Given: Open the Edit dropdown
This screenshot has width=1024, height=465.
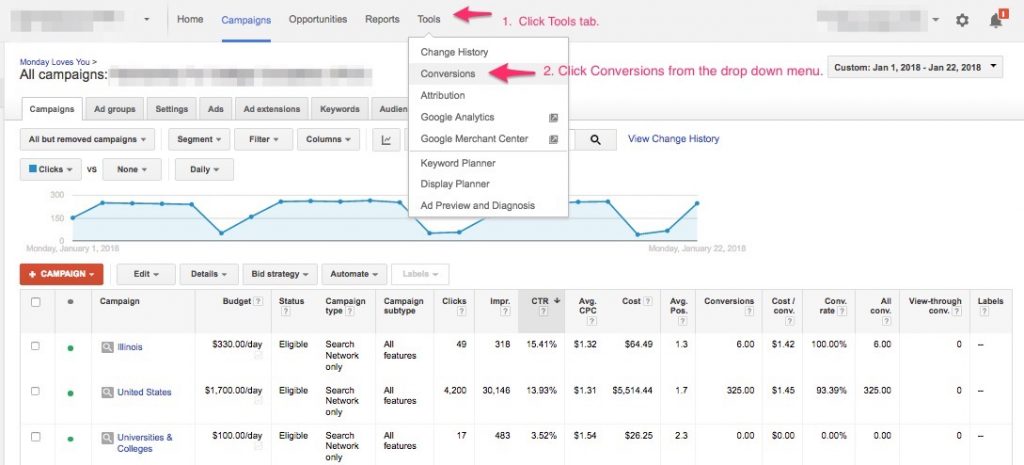Looking at the screenshot, I should 146,274.
